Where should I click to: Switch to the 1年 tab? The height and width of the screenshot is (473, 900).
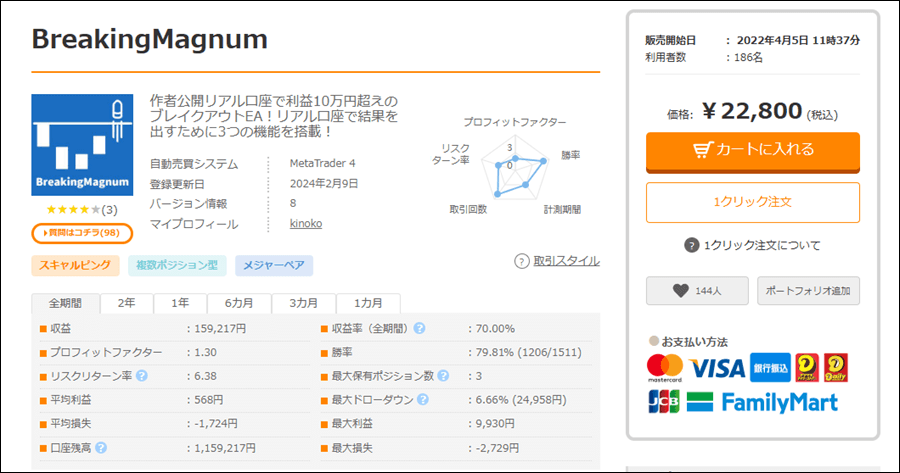coord(180,303)
